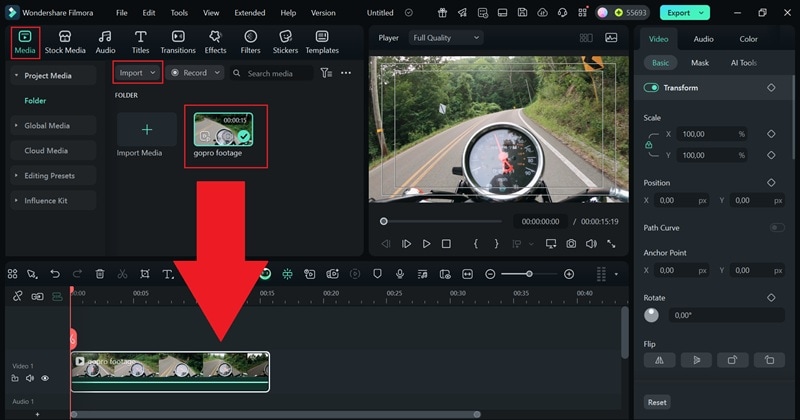Hide the Video 1 track with eye icon
The image size is (800, 420).
pos(45,378)
